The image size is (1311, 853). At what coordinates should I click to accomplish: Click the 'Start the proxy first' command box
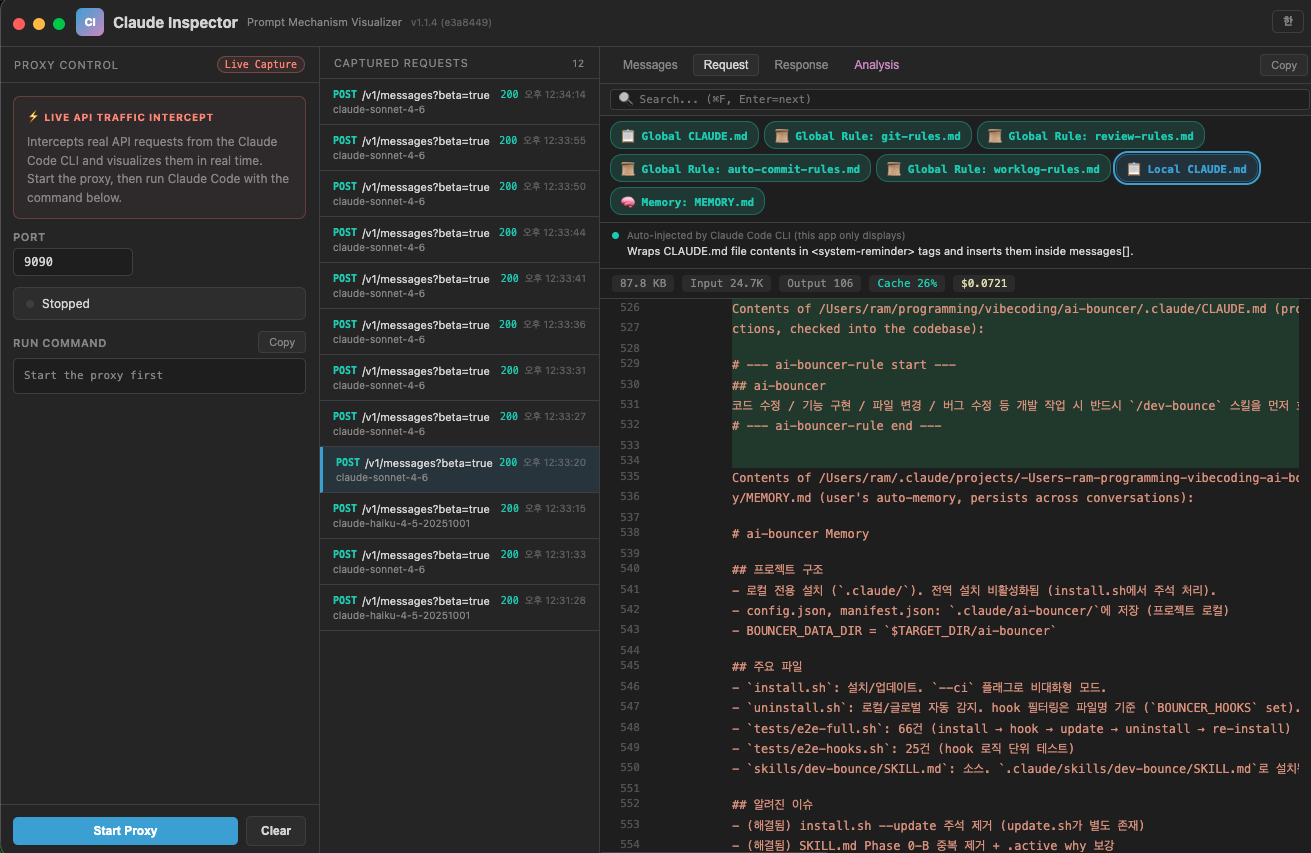(159, 376)
